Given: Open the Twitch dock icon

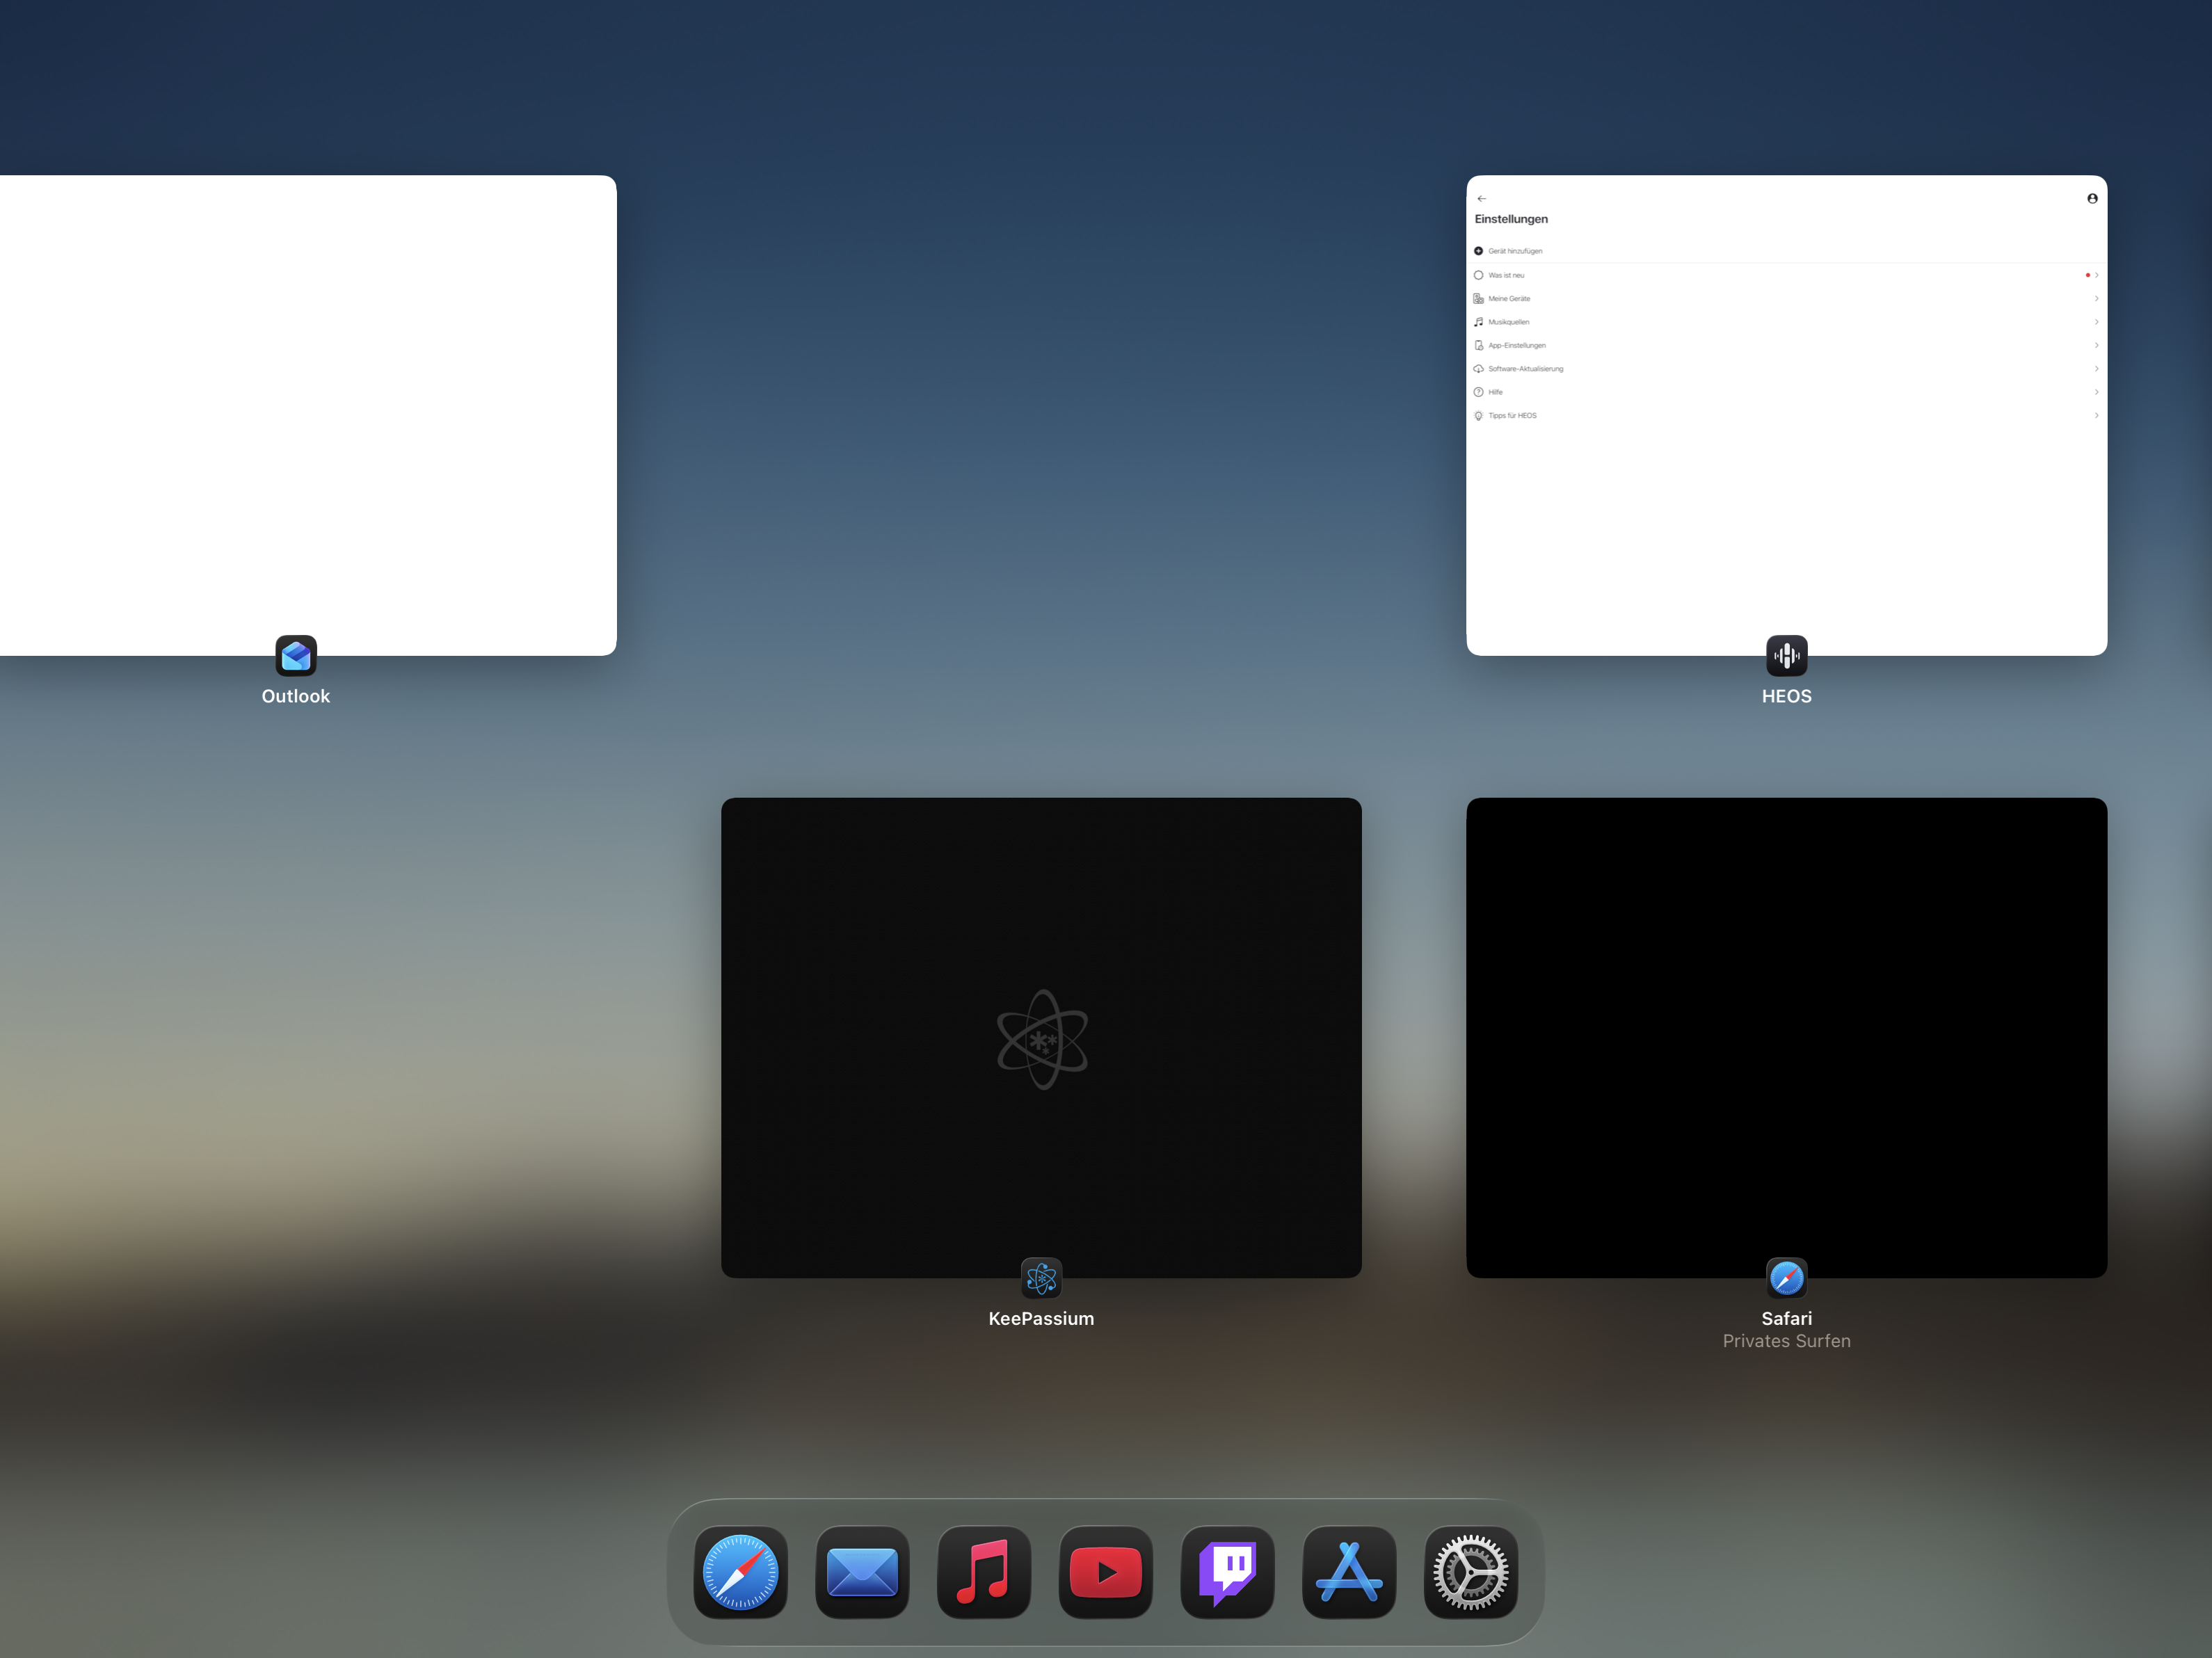Looking at the screenshot, I should click(1227, 1572).
